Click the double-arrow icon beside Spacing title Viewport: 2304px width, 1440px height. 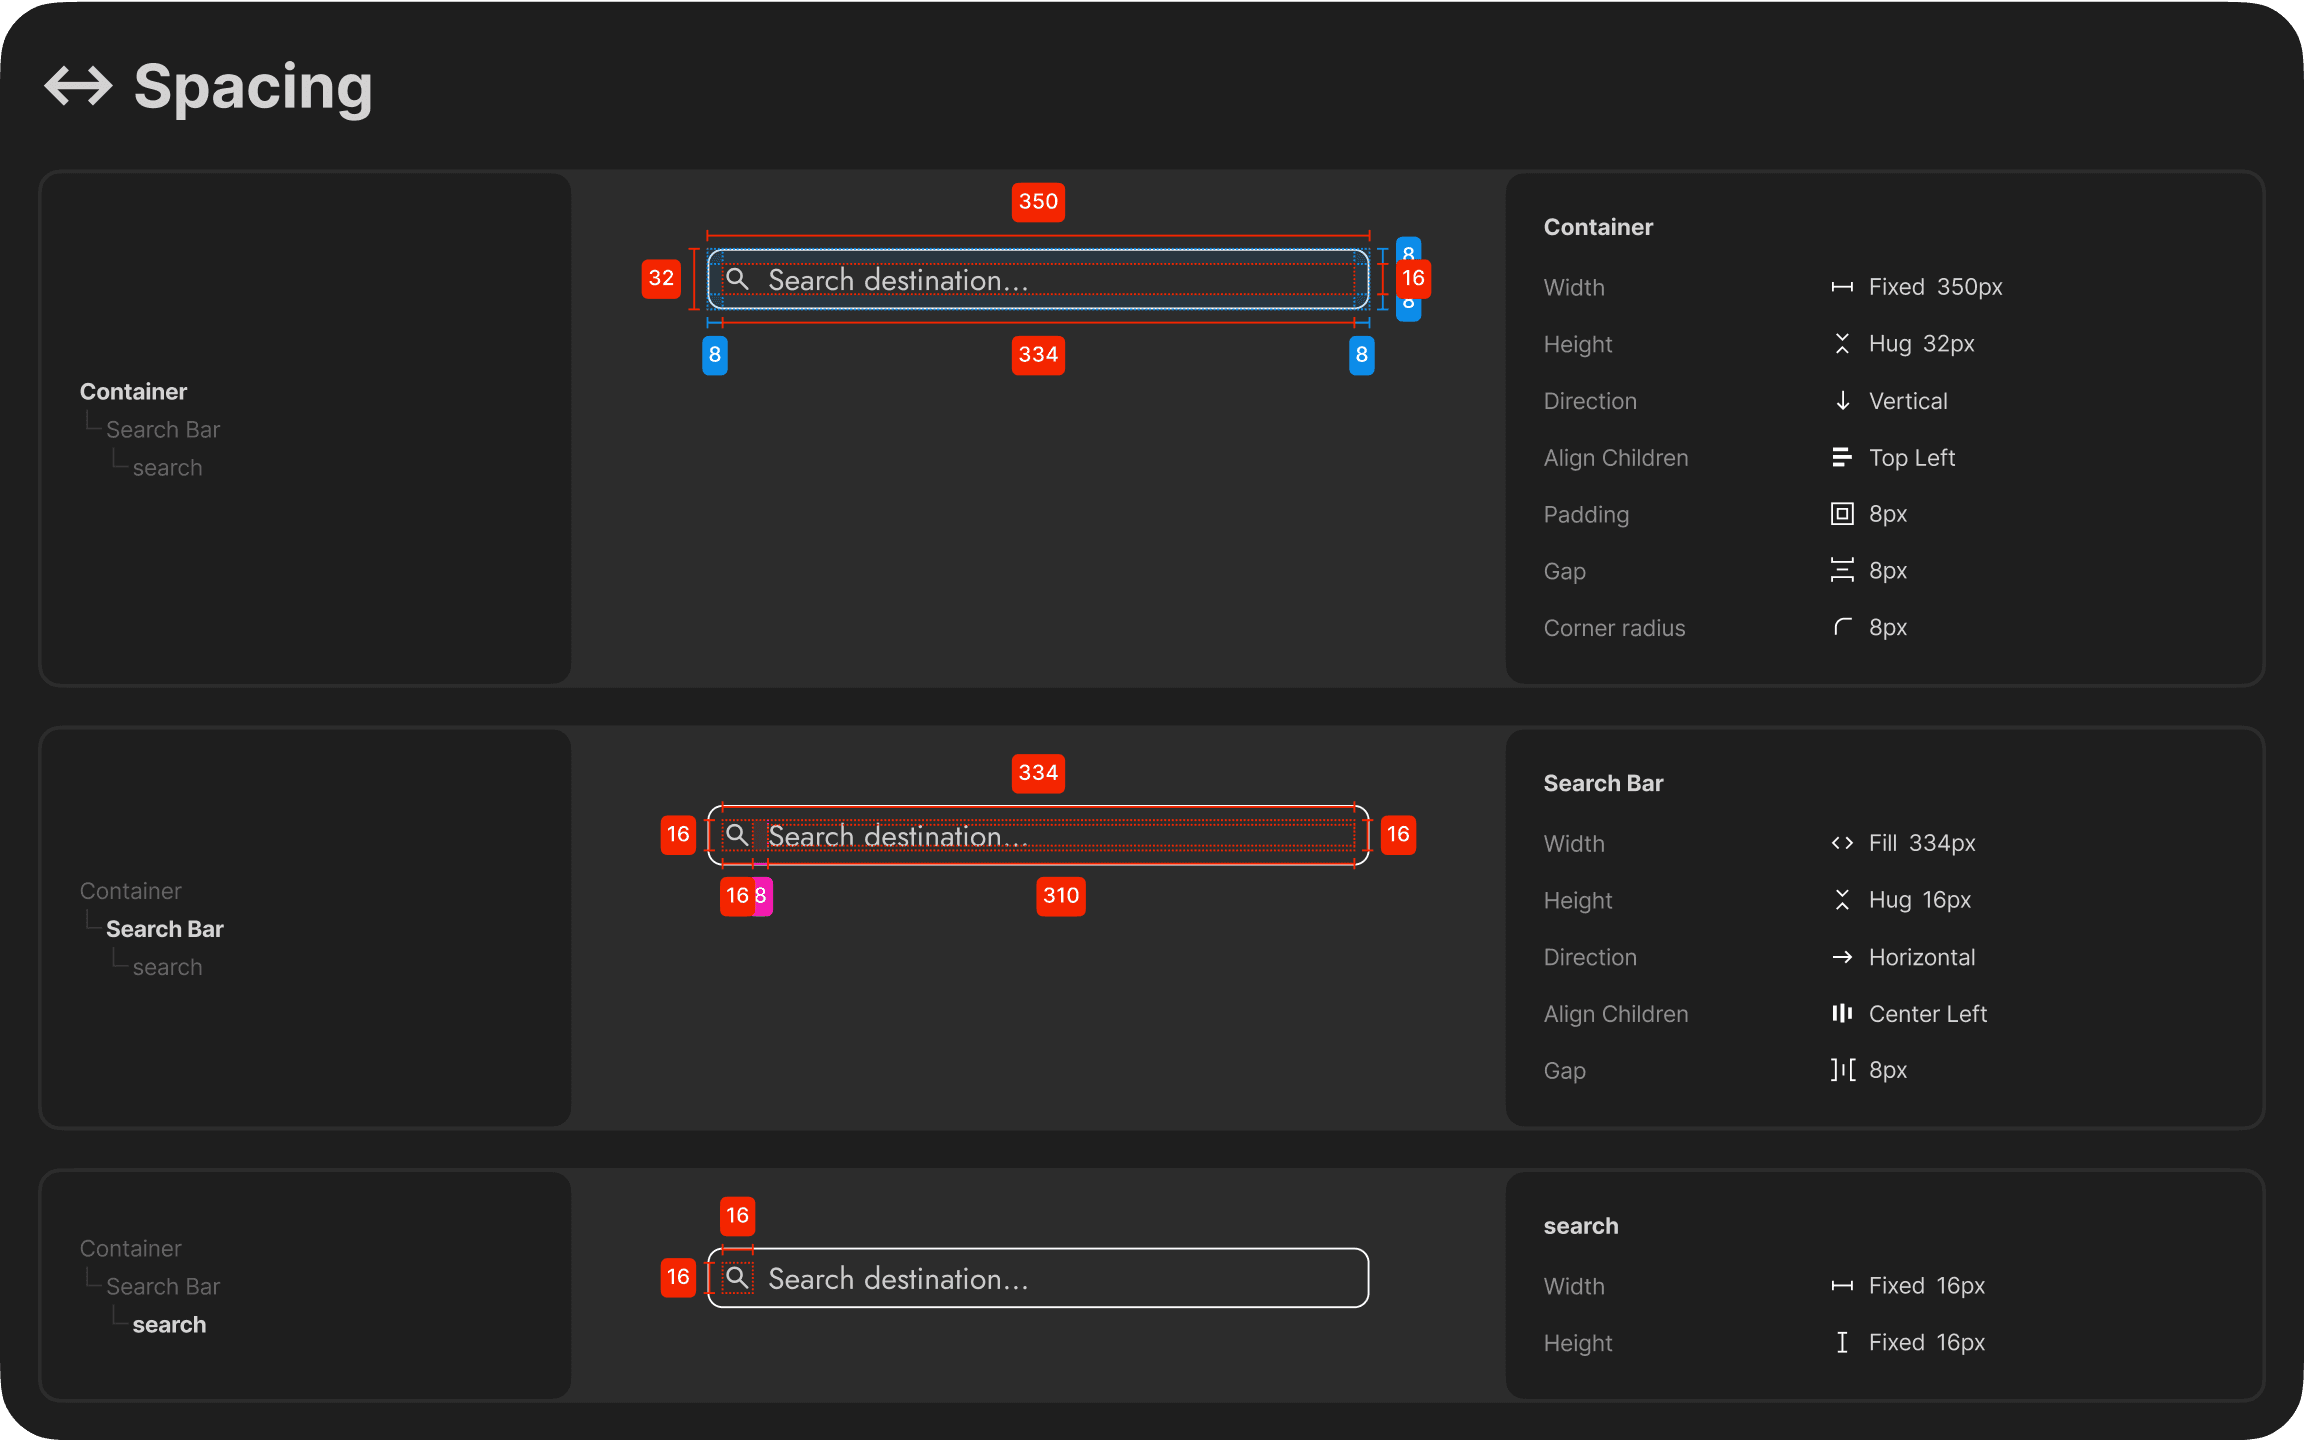[79, 86]
